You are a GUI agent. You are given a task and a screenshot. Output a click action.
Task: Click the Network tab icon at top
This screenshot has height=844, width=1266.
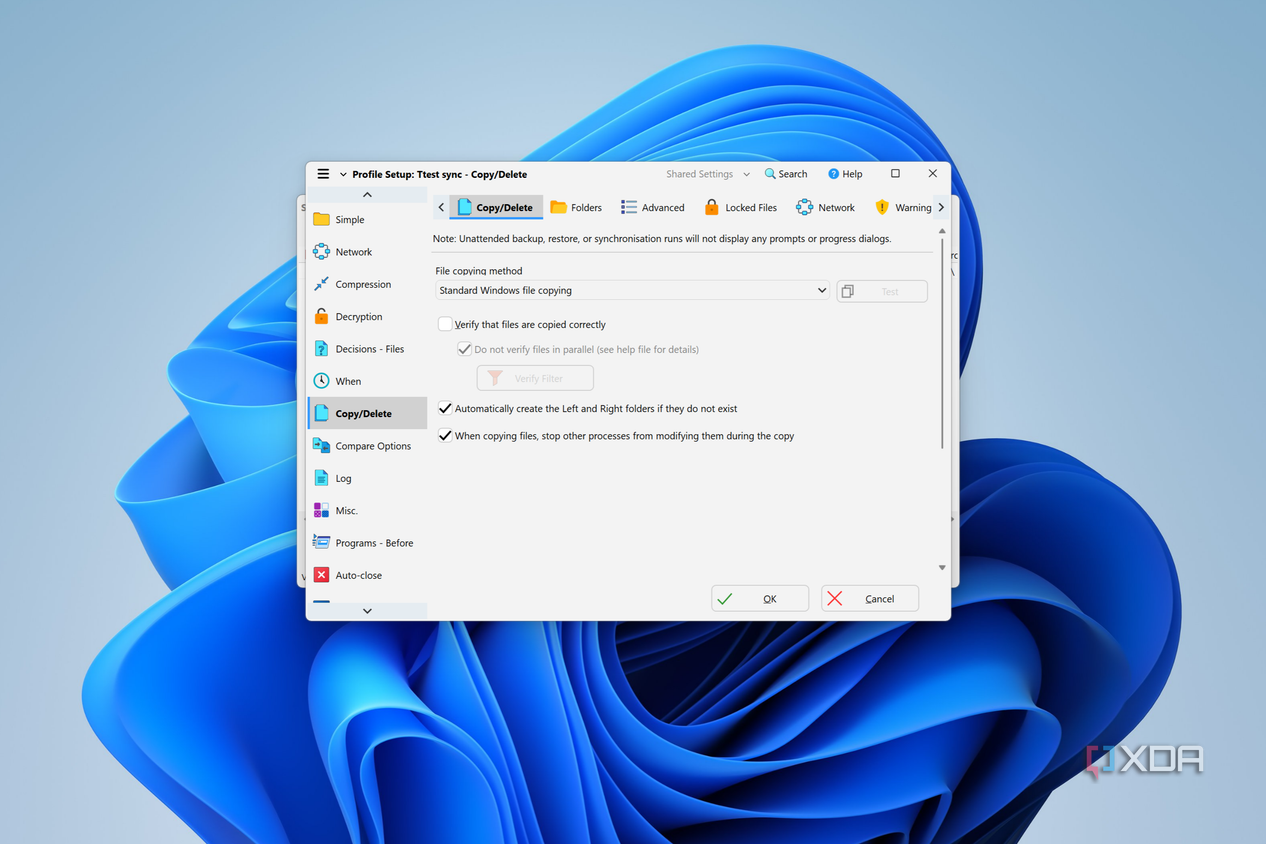[x=804, y=207]
